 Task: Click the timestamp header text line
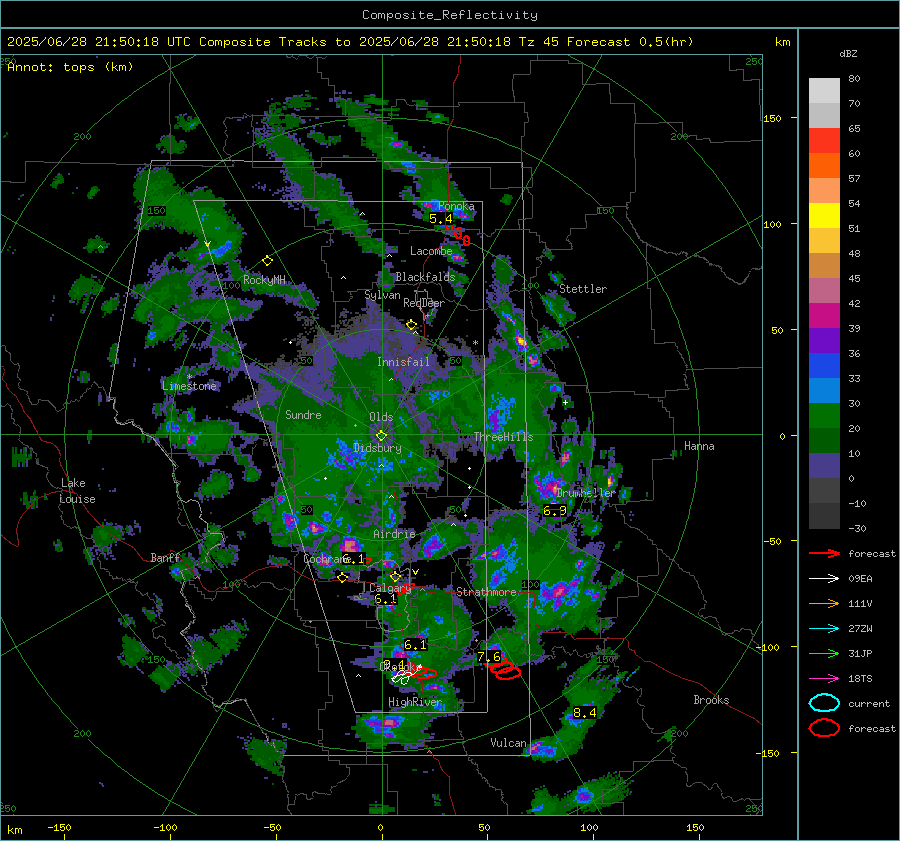click(x=350, y=42)
